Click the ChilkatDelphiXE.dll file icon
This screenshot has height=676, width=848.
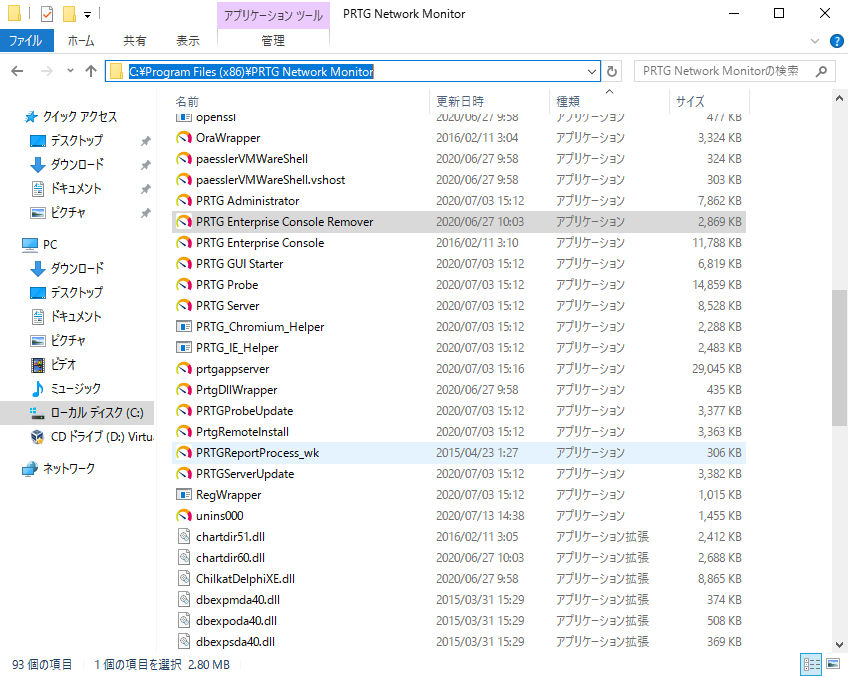click(184, 579)
